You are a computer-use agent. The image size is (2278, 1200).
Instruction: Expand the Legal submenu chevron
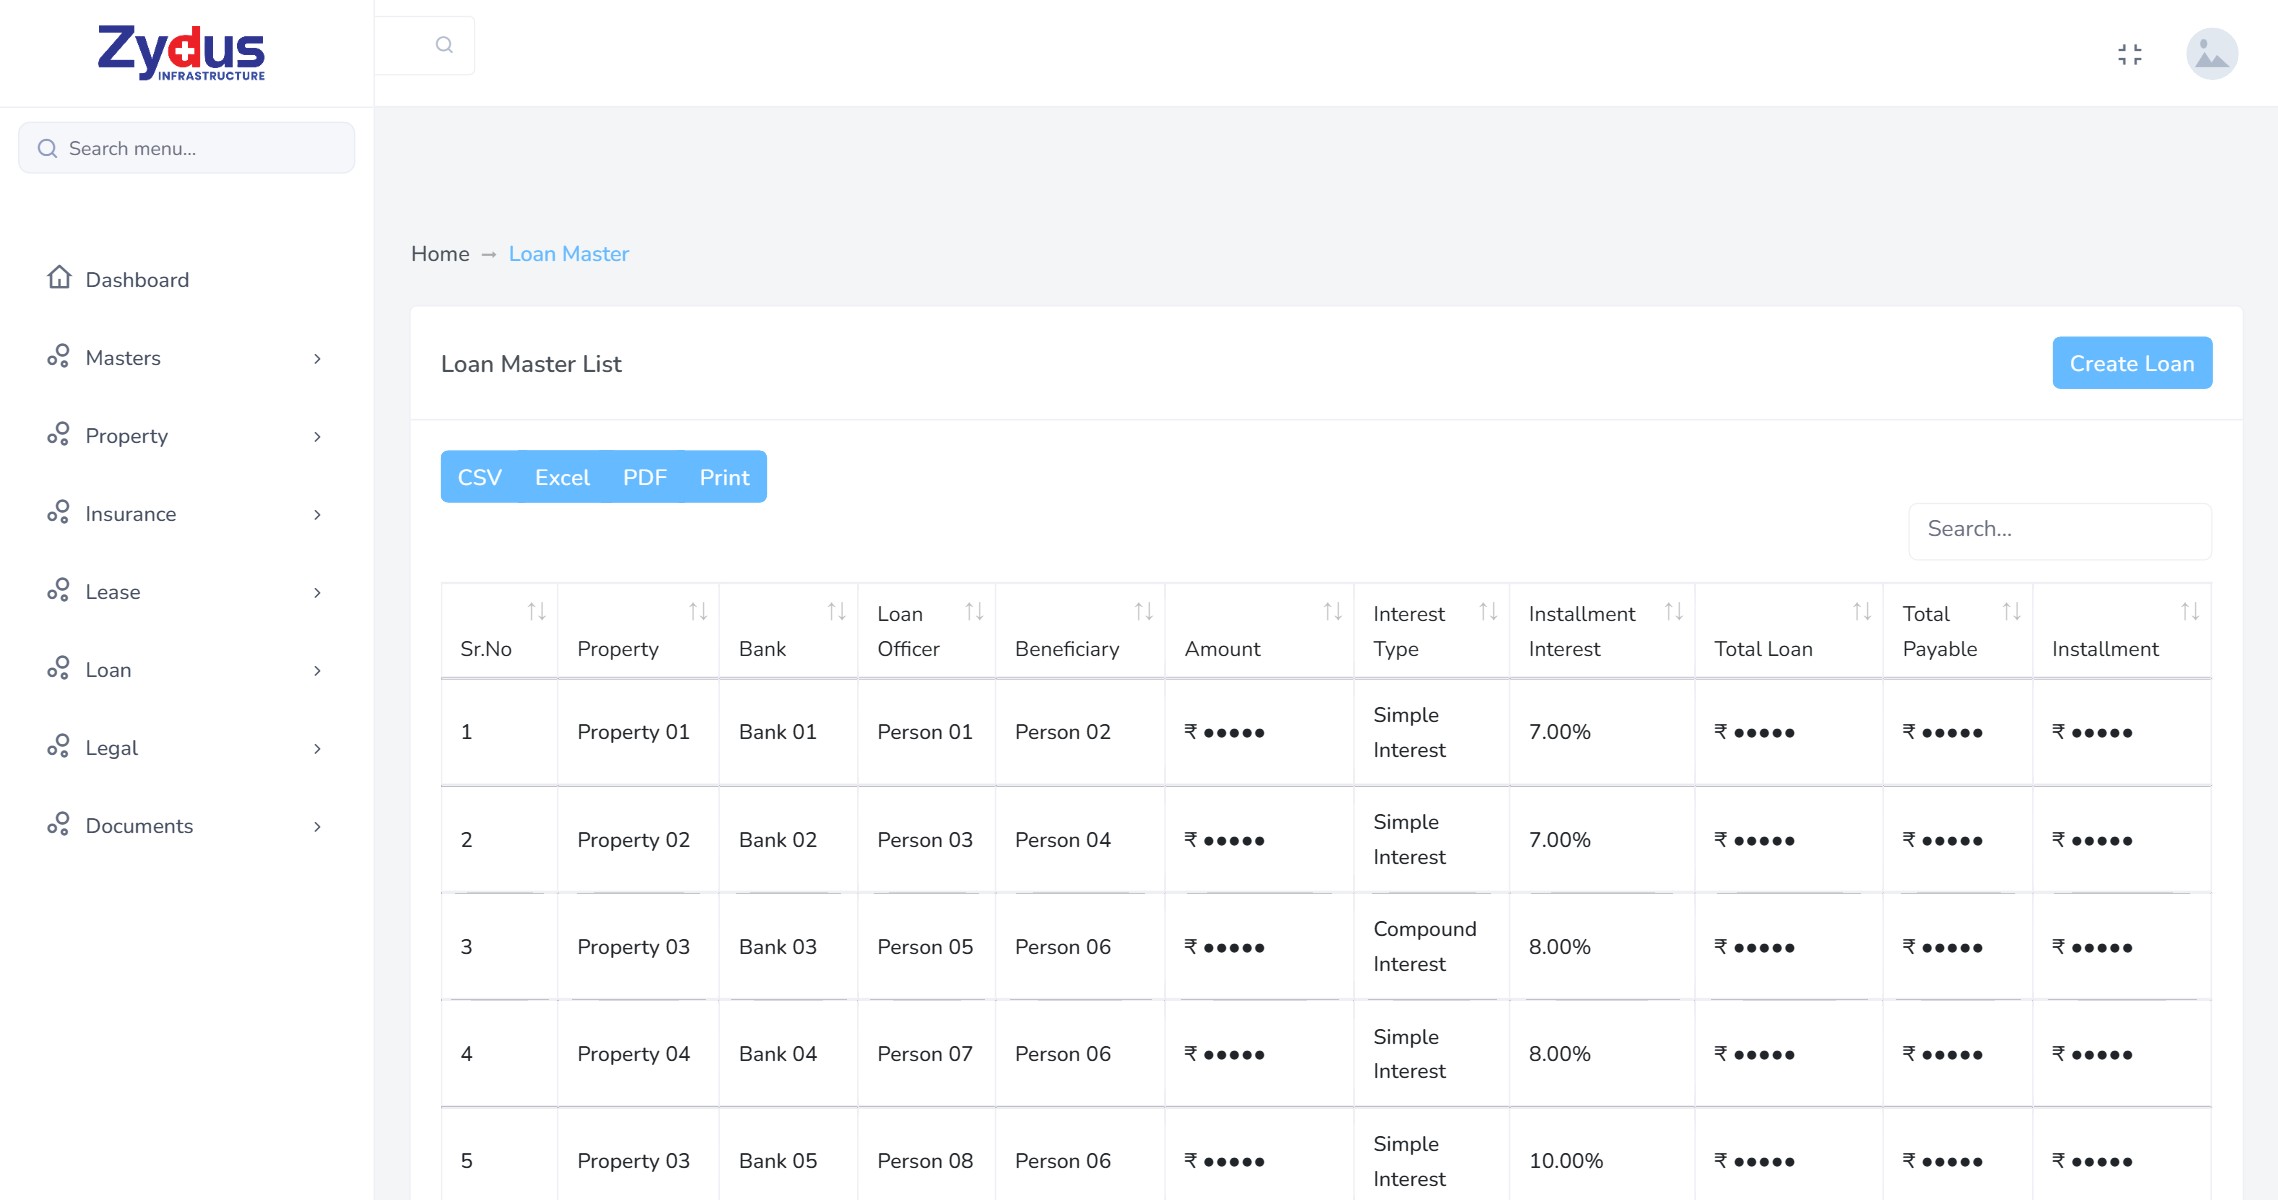317,749
